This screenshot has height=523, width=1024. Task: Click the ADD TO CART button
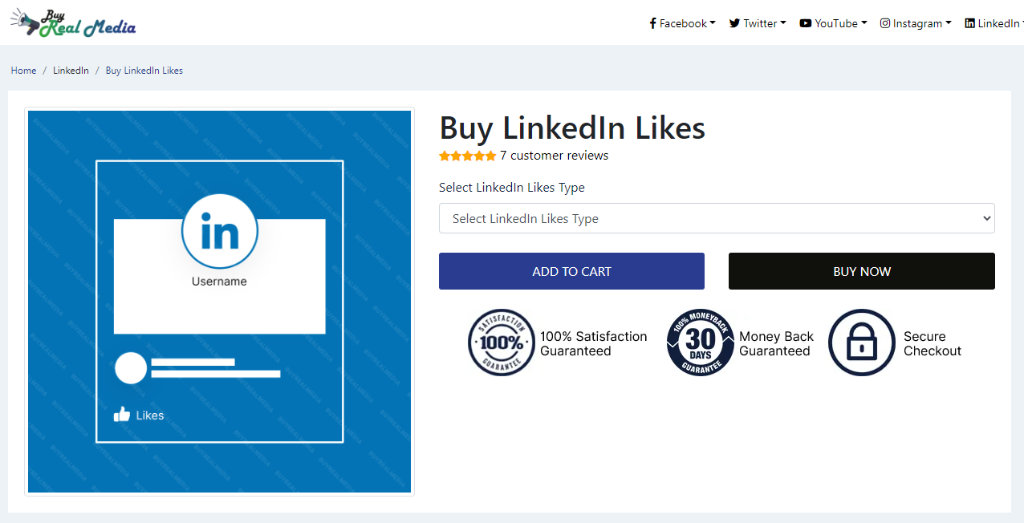571,271
